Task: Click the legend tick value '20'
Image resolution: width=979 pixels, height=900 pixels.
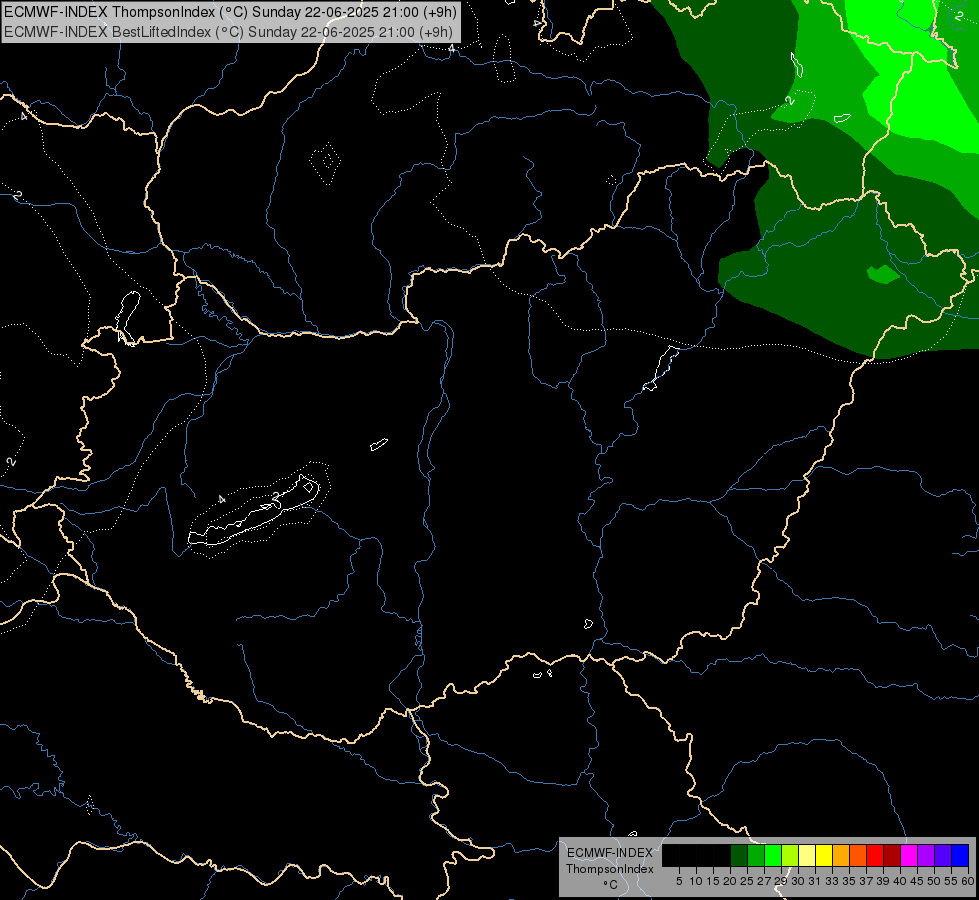Action: (730, 881)
